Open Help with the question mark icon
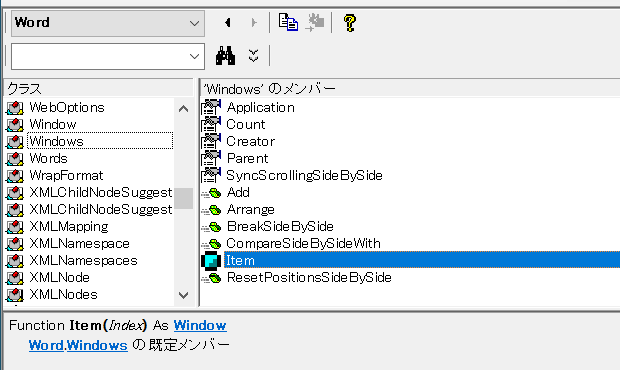Viewport: 620px width, 370px height. (x=350, y=23)
